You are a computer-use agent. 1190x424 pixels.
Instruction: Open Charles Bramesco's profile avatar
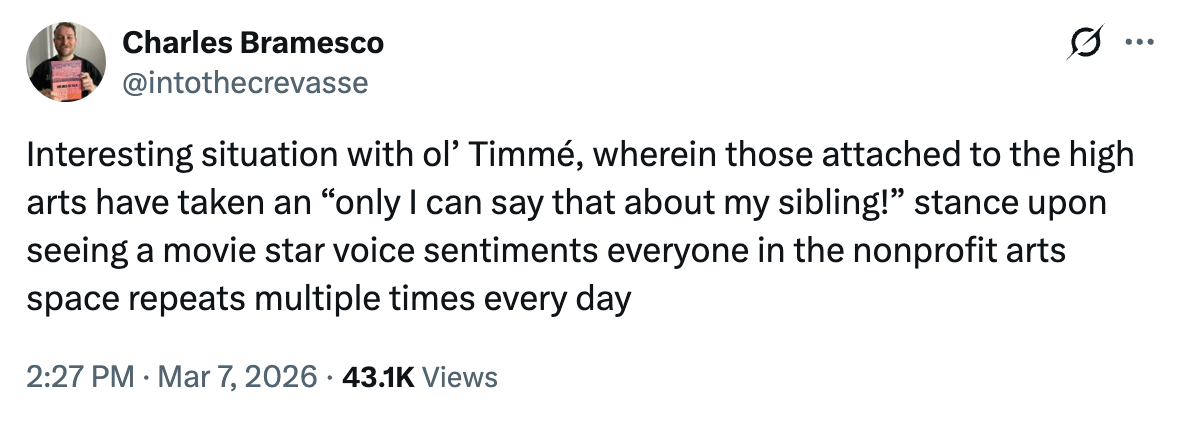[66, 63]
